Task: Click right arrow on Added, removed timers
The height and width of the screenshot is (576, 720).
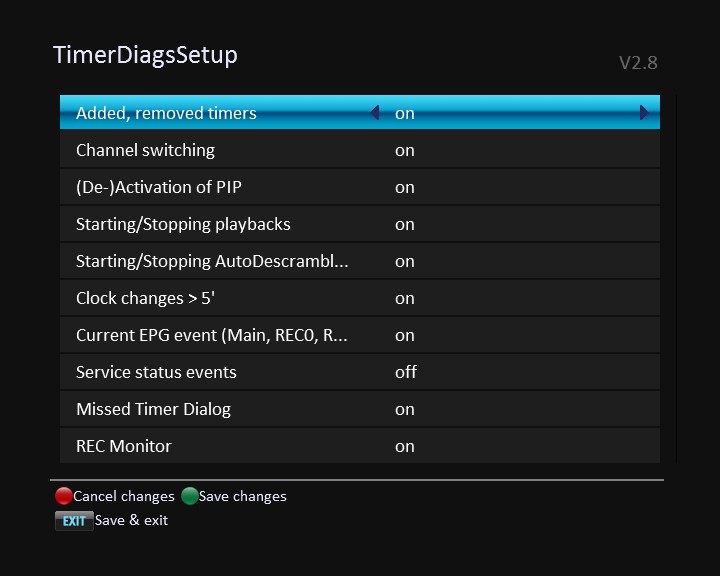Action: [x=645, y=113]
